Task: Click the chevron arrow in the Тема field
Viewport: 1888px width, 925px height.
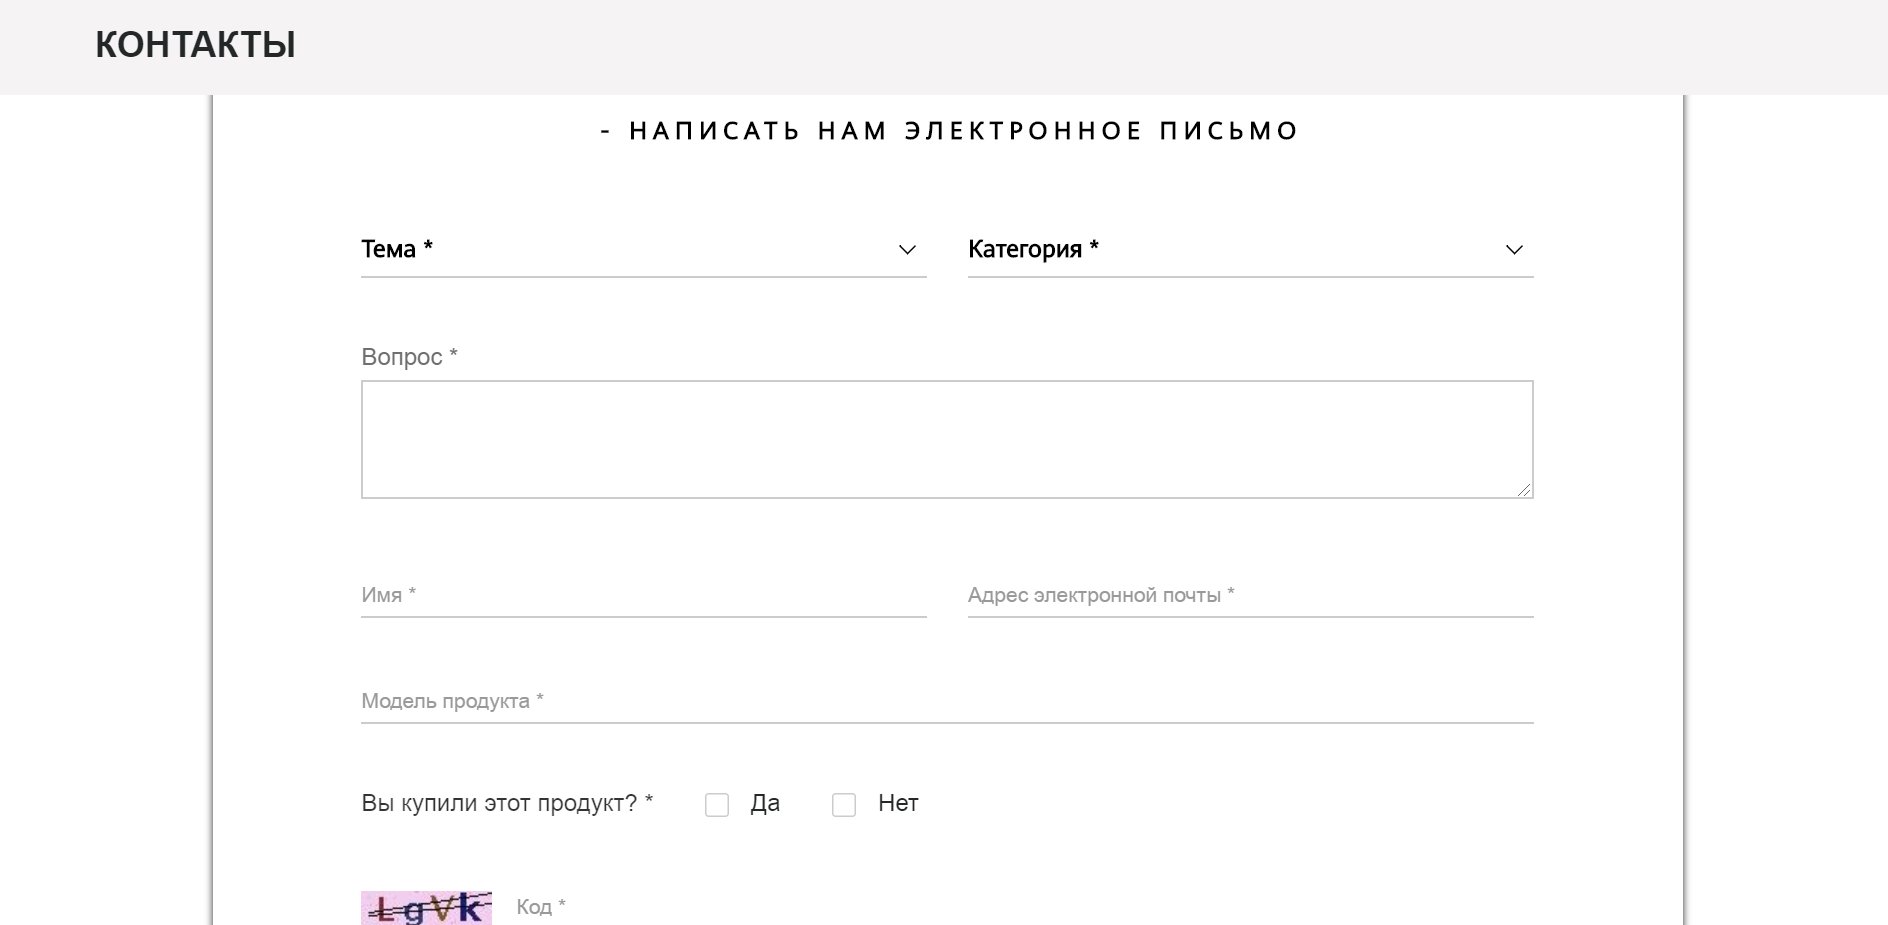Action: (907, 249)
